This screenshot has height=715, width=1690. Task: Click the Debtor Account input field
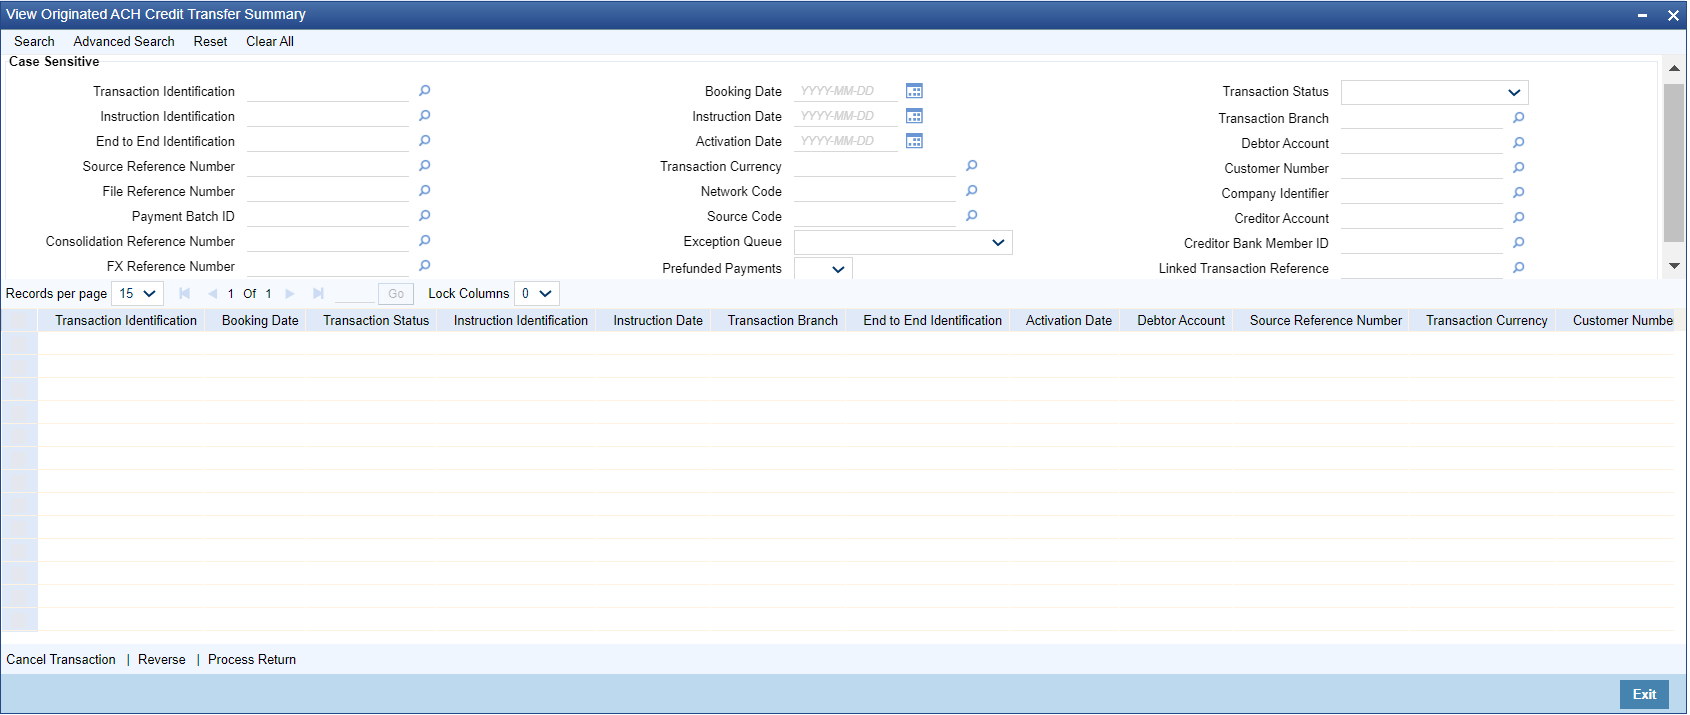[1422, 143]
